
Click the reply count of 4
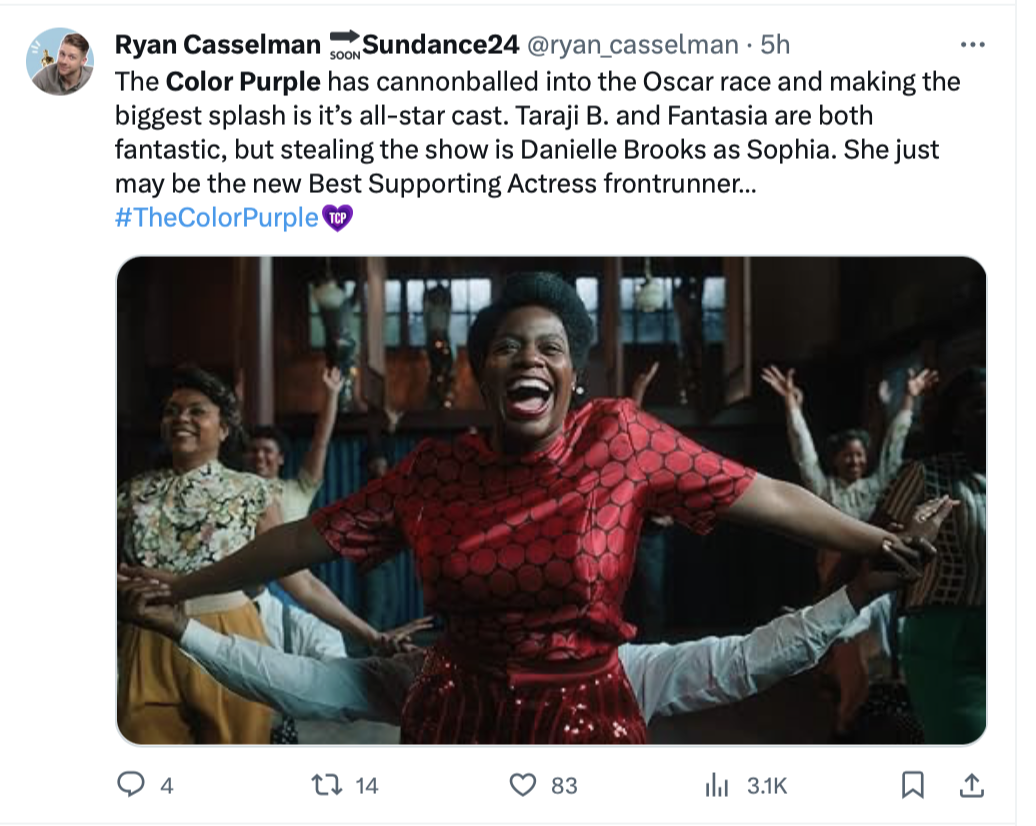(167, 786)
